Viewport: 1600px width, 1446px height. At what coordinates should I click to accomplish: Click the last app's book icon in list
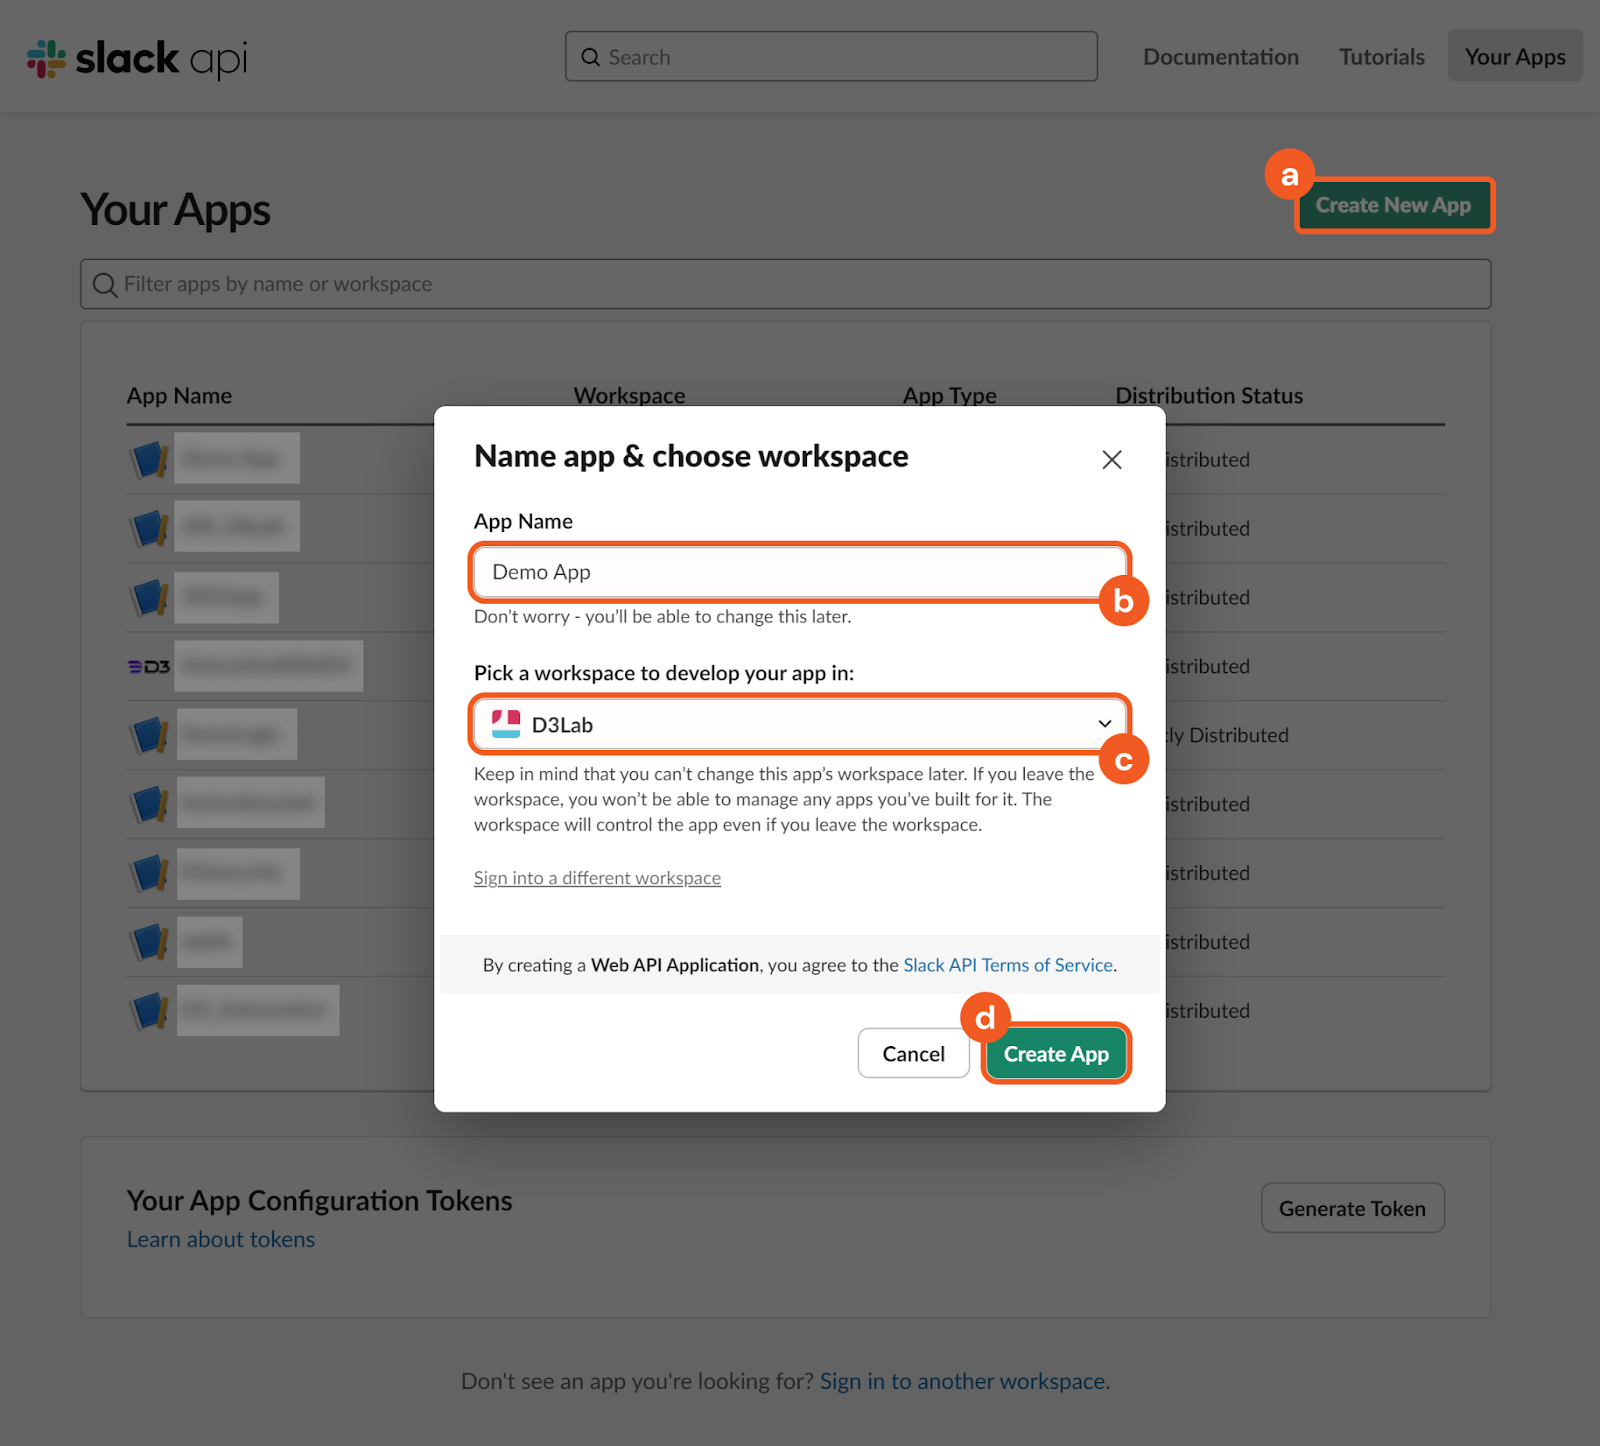[x=149, y=1010]
